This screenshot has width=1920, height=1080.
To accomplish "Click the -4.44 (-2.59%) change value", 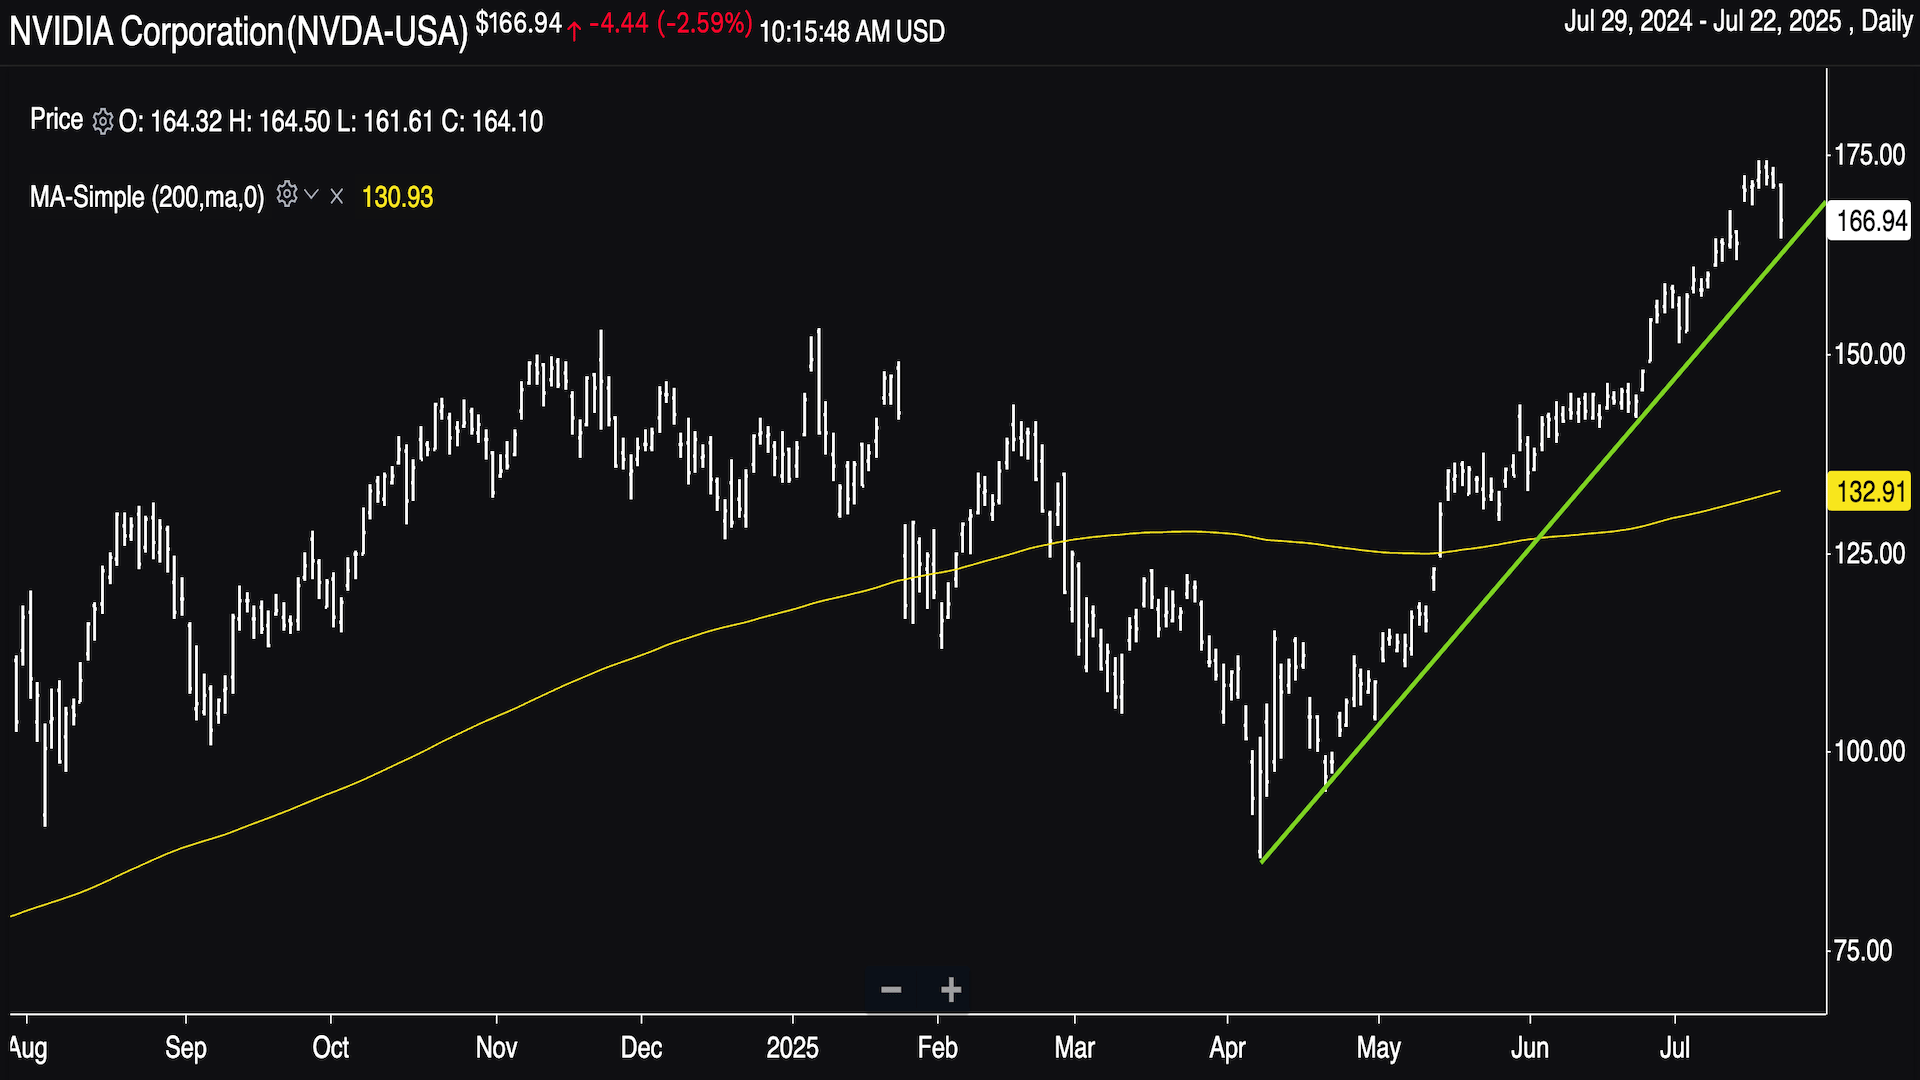I will pyautogui.click(x=670, y=24).
